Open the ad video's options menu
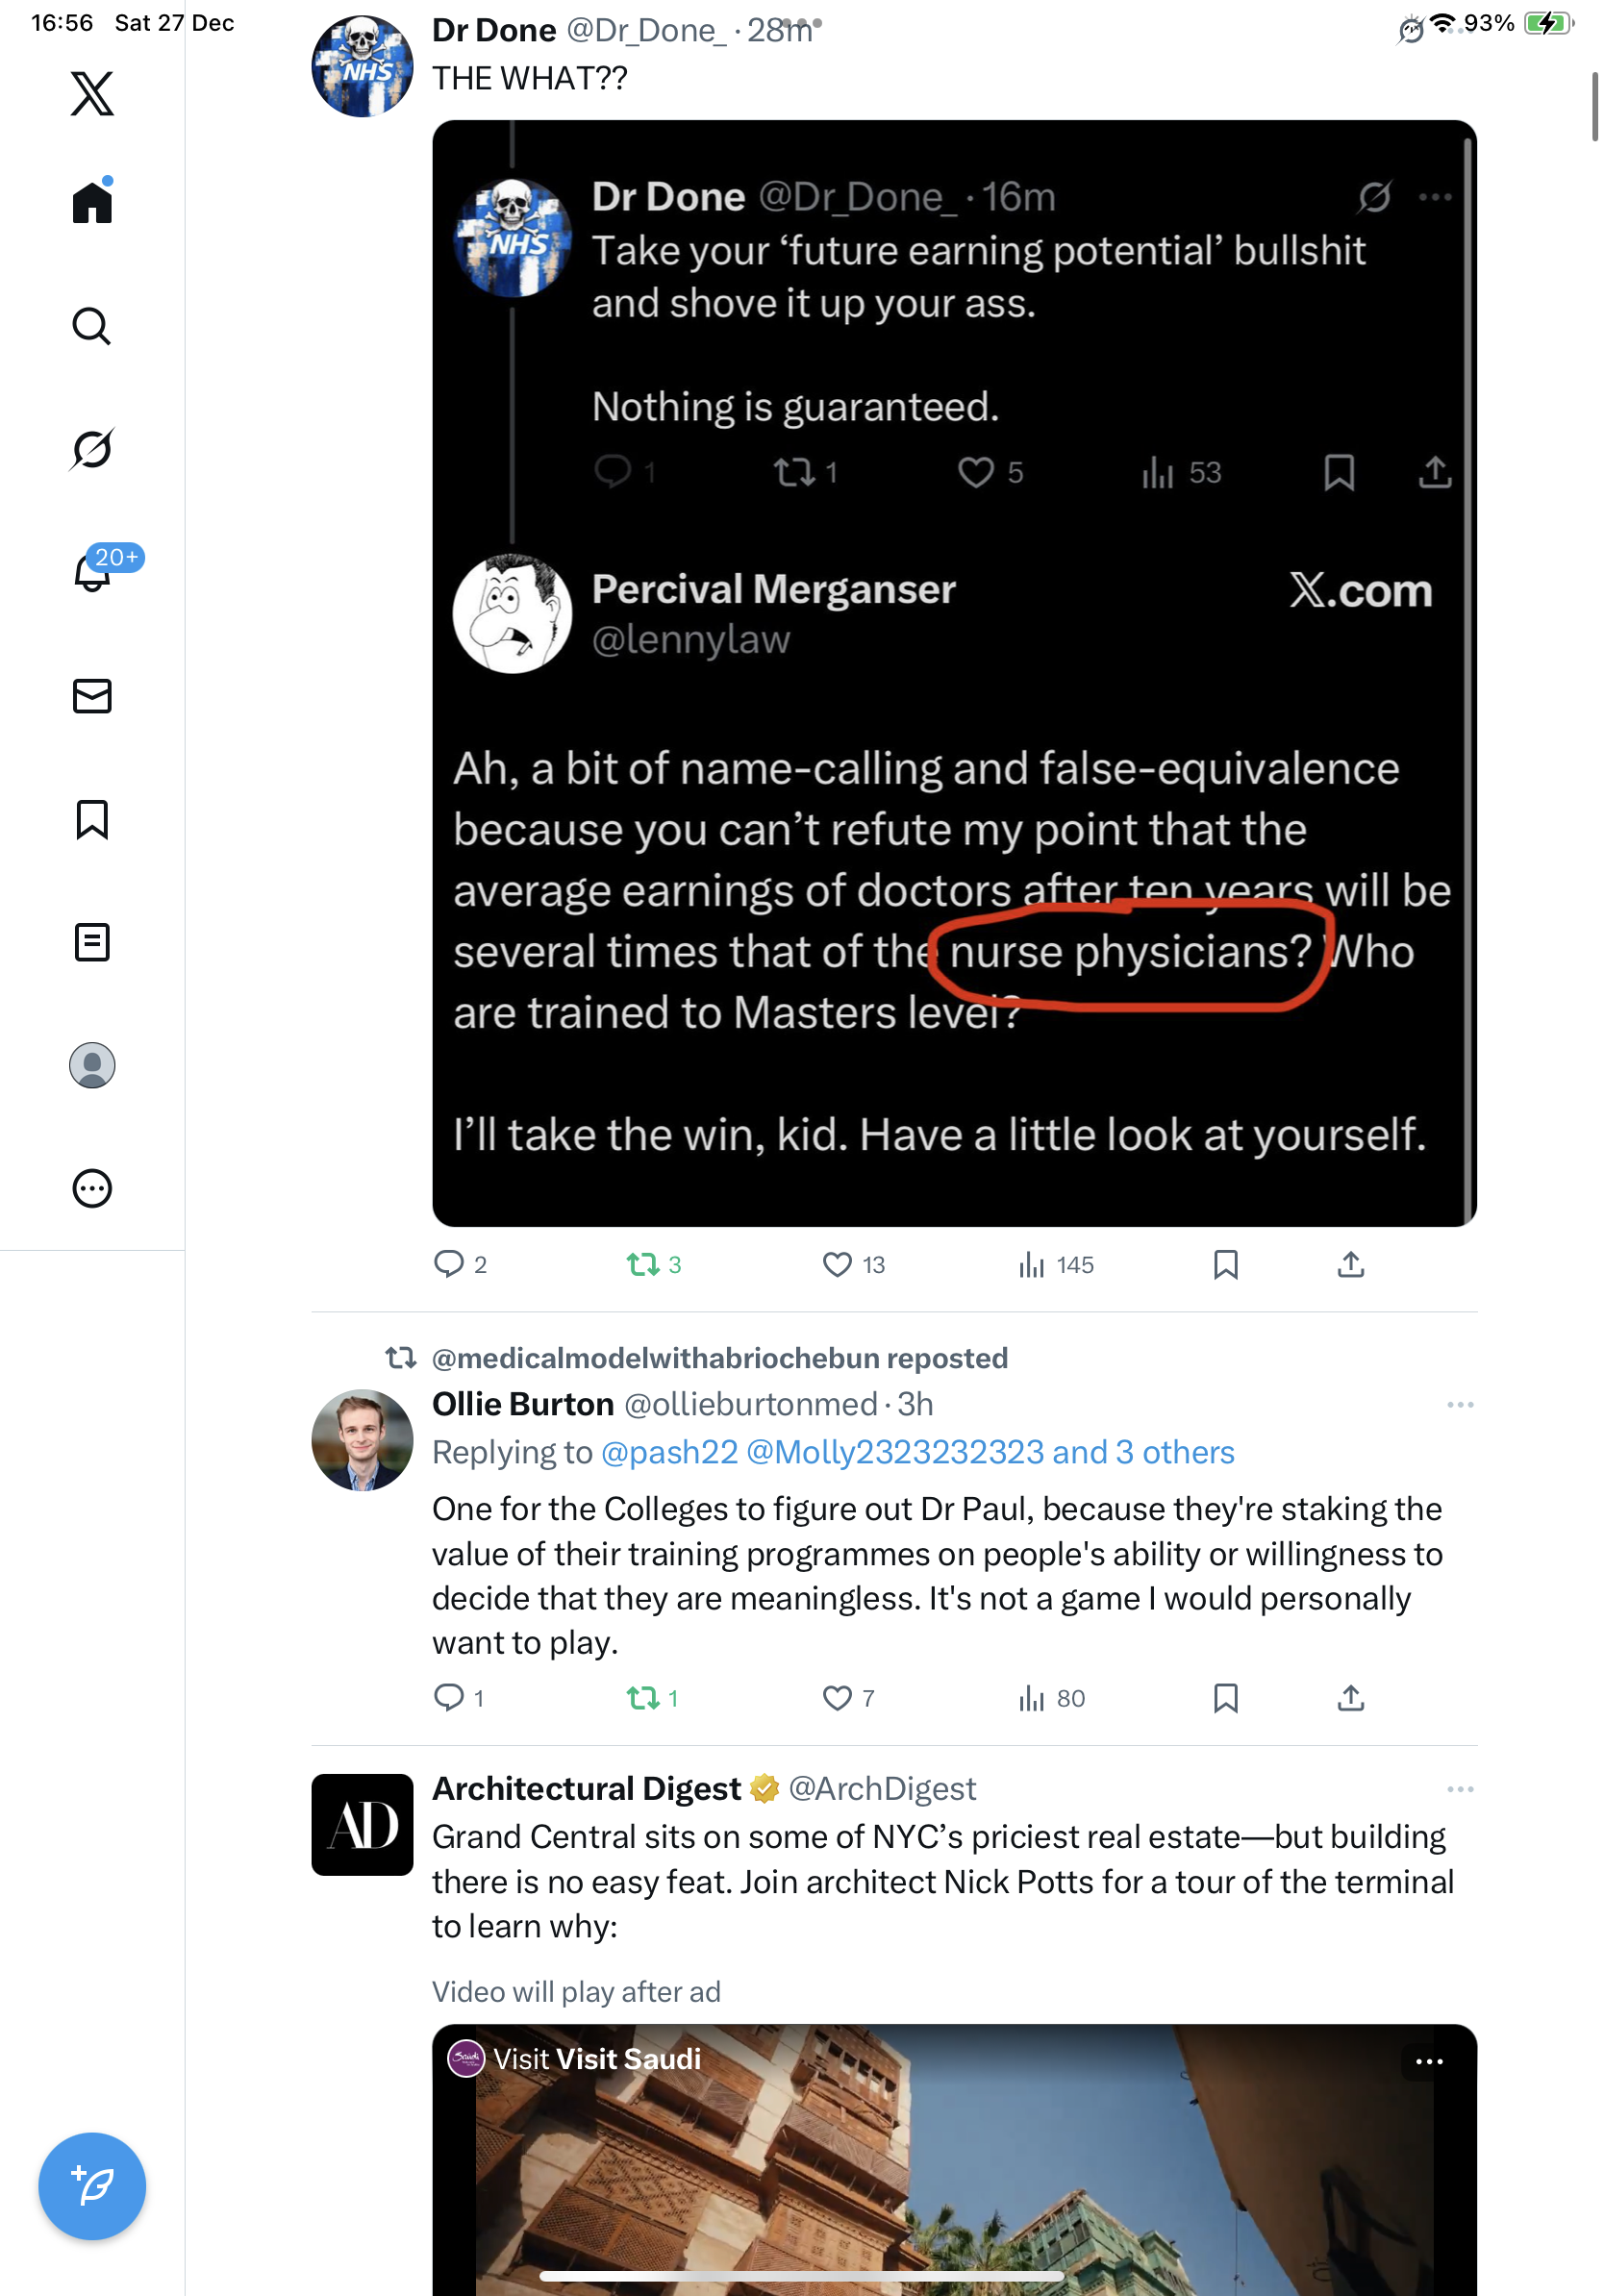 [x=1428, y=2061]
